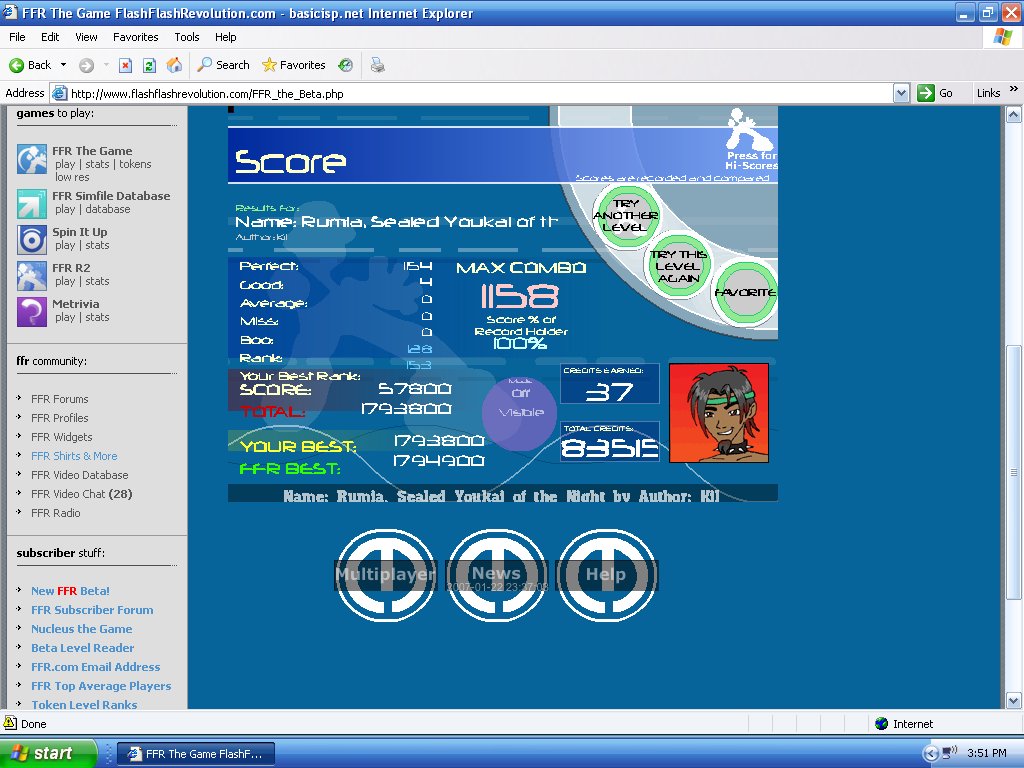
Task: Click the History toolbar icon
Action: point(345,65)
